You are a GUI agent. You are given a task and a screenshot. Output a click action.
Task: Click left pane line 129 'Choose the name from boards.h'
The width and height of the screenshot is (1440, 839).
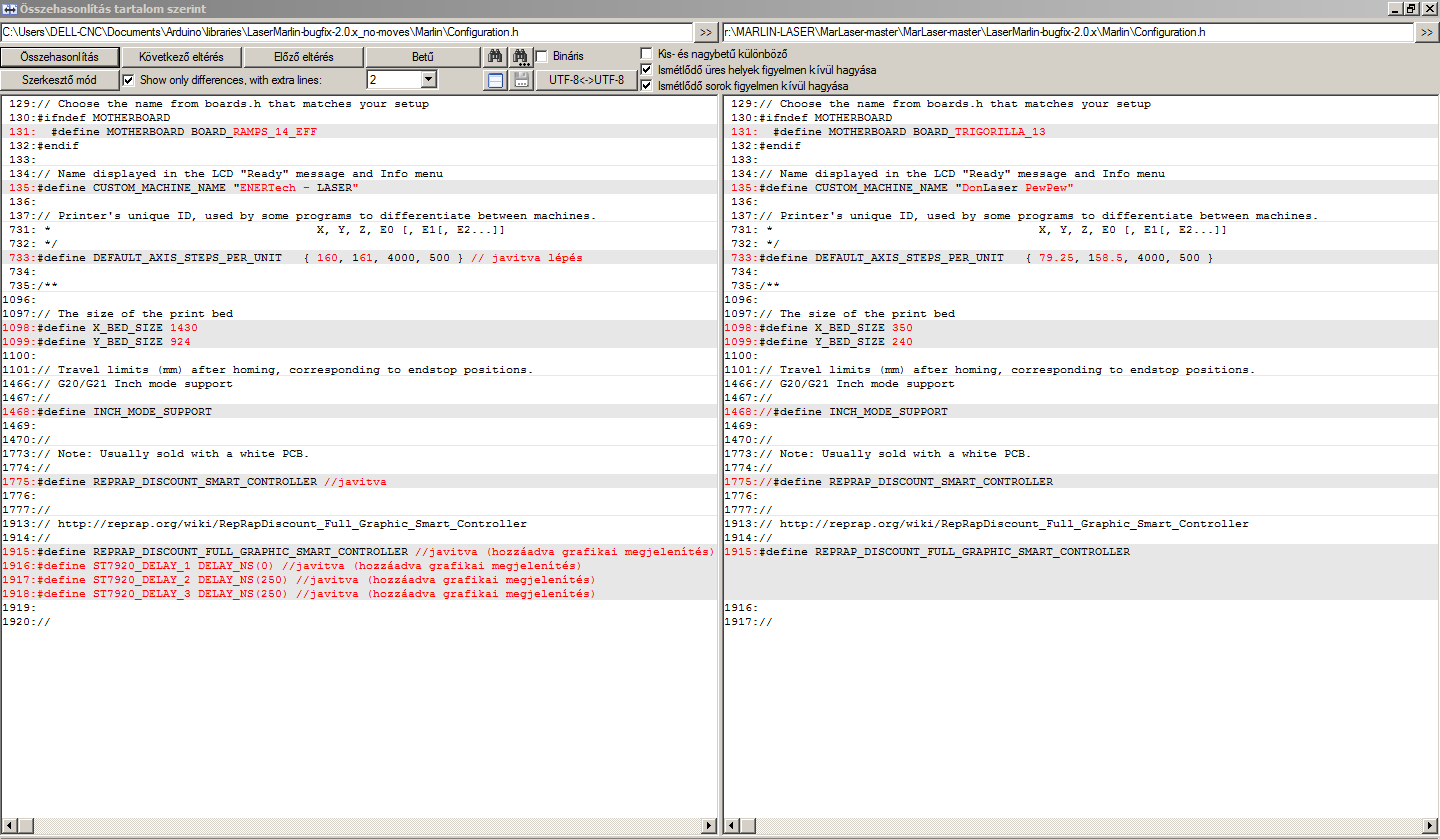click(x=359, y=103)
